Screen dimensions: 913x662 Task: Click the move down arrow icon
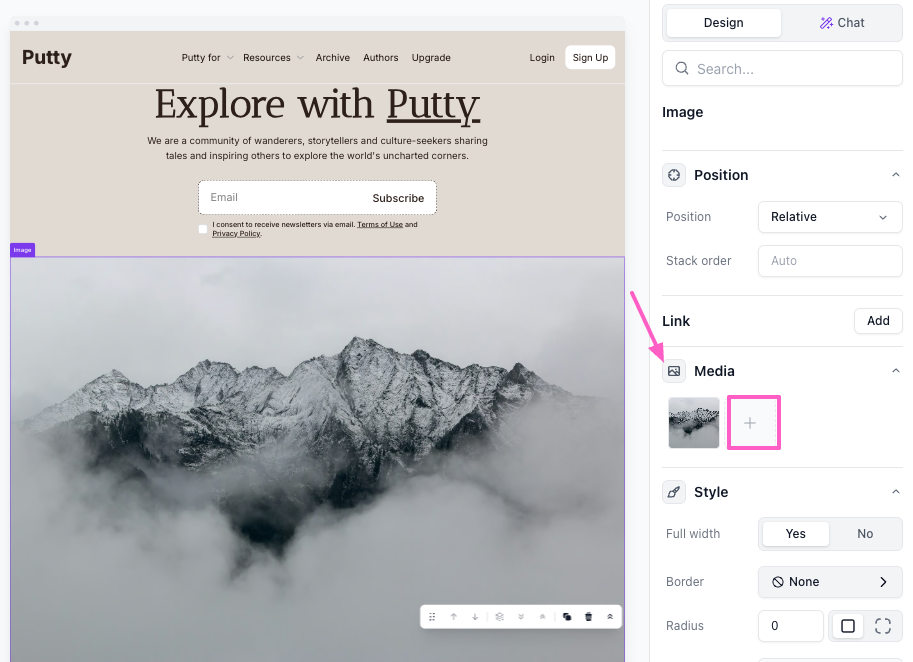tap(475, 617)
